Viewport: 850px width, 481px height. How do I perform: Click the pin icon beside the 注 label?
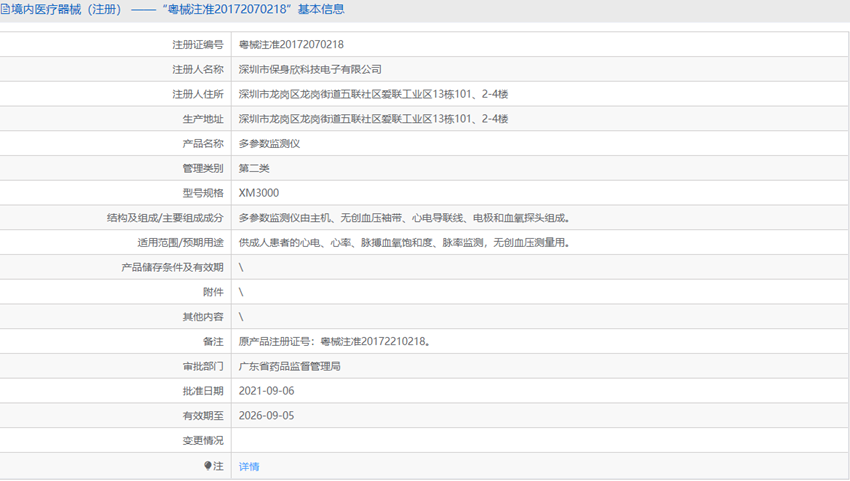pos(208,466)
